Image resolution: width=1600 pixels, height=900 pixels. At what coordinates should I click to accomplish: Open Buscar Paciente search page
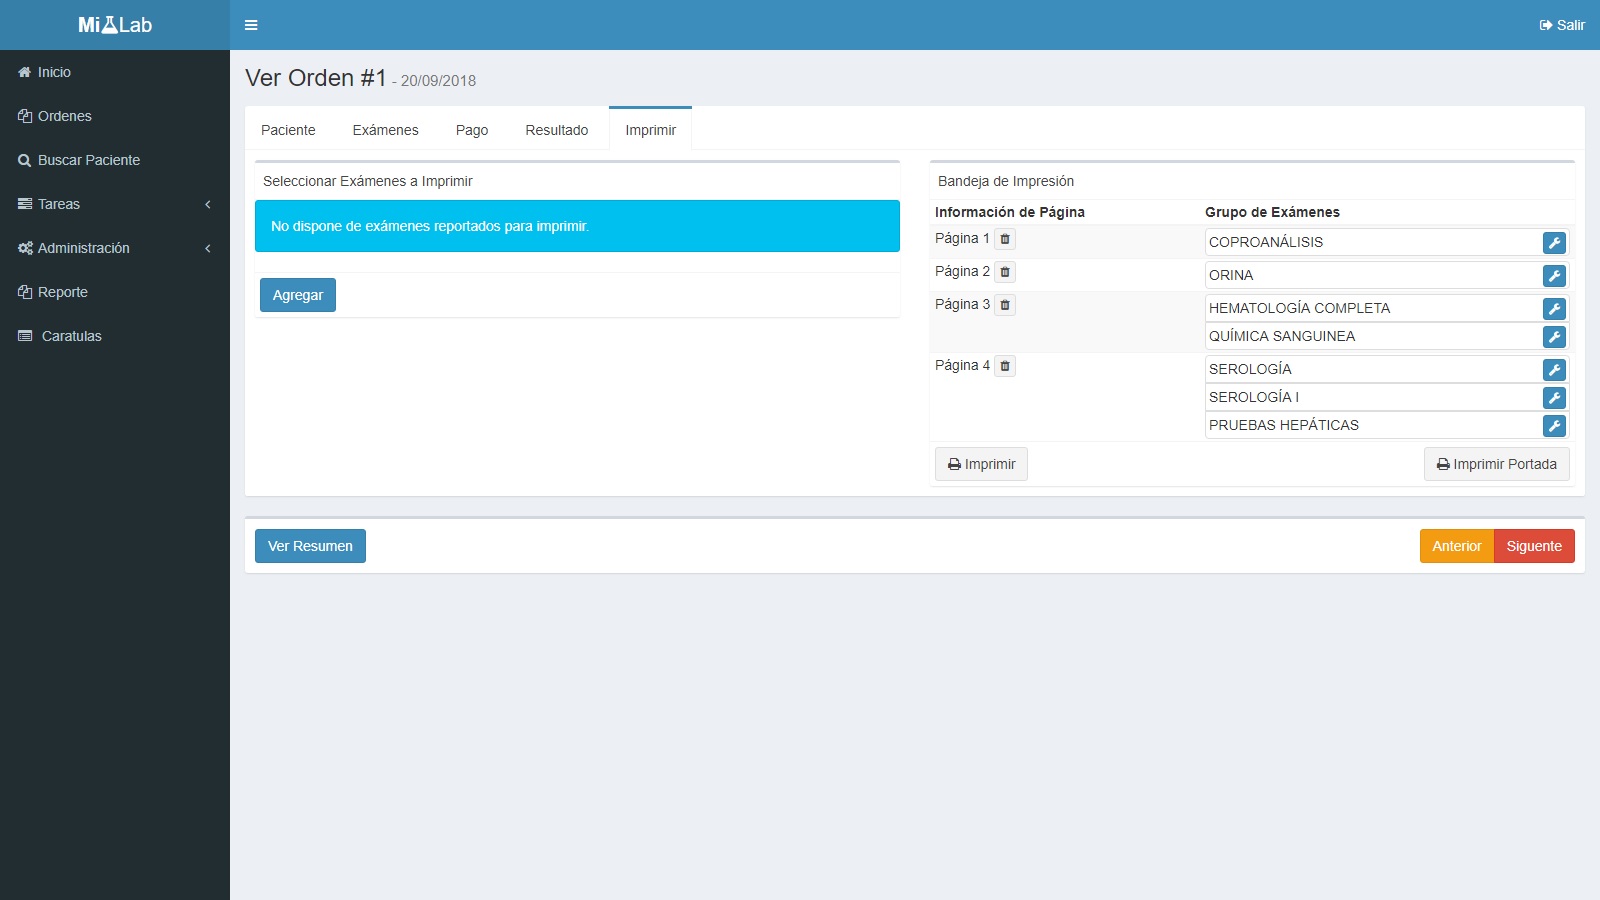click(115, 160)
